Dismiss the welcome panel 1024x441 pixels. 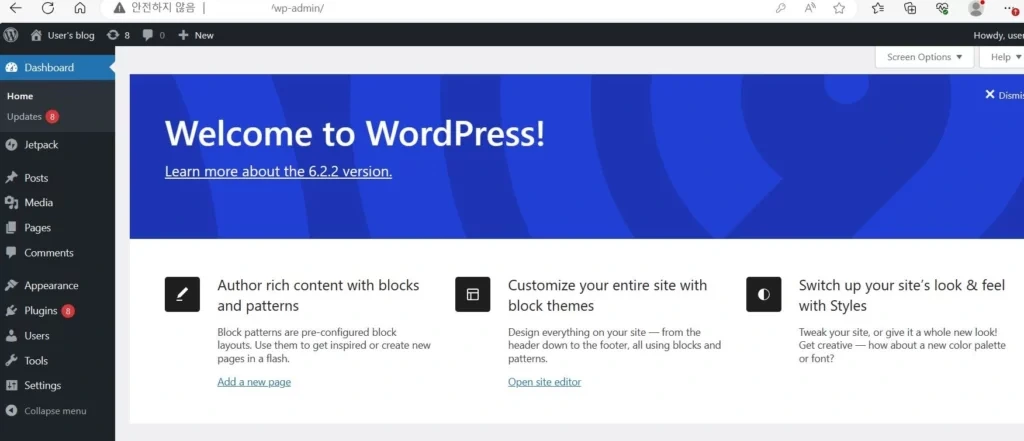point(1004,95)
